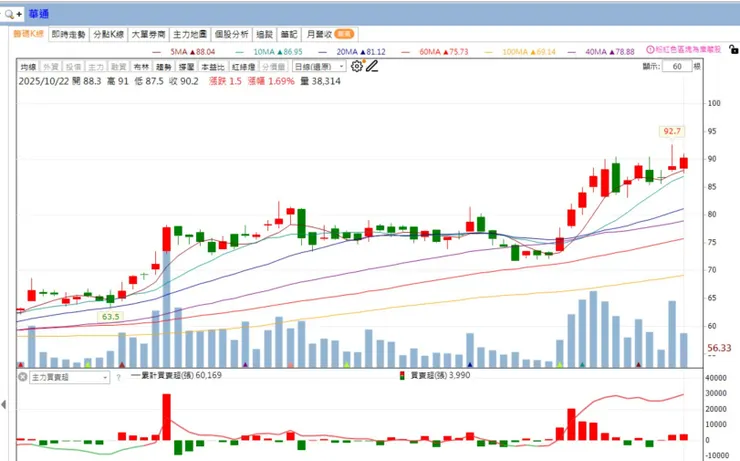Click the pink info circle icon in legend
Image resolution: width=740 pixels, height=461 pixels.
tap(650, 50)
